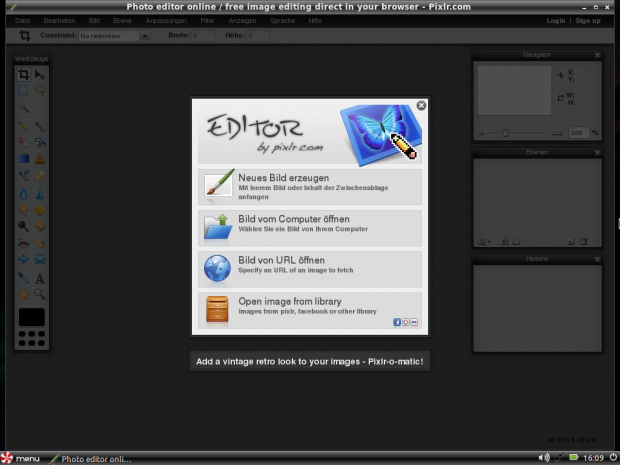Click the Login link
The width and height of the screenshot is (620, 465).
tap(556, 20)
